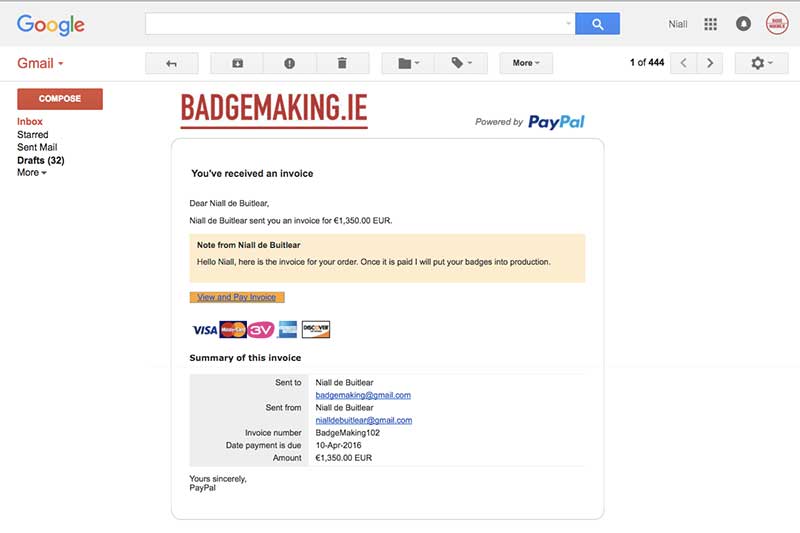The width and height of the screenshot is (800, 533).
Task: Click the amount €1,350.00 EUR in summary
Action: pos(343,458)
